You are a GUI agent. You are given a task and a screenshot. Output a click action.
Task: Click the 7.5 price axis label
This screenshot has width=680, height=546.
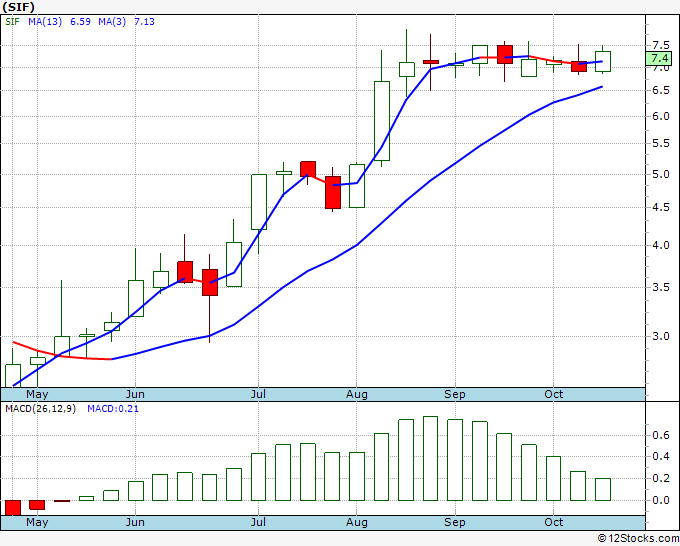(x=661, y=46)
